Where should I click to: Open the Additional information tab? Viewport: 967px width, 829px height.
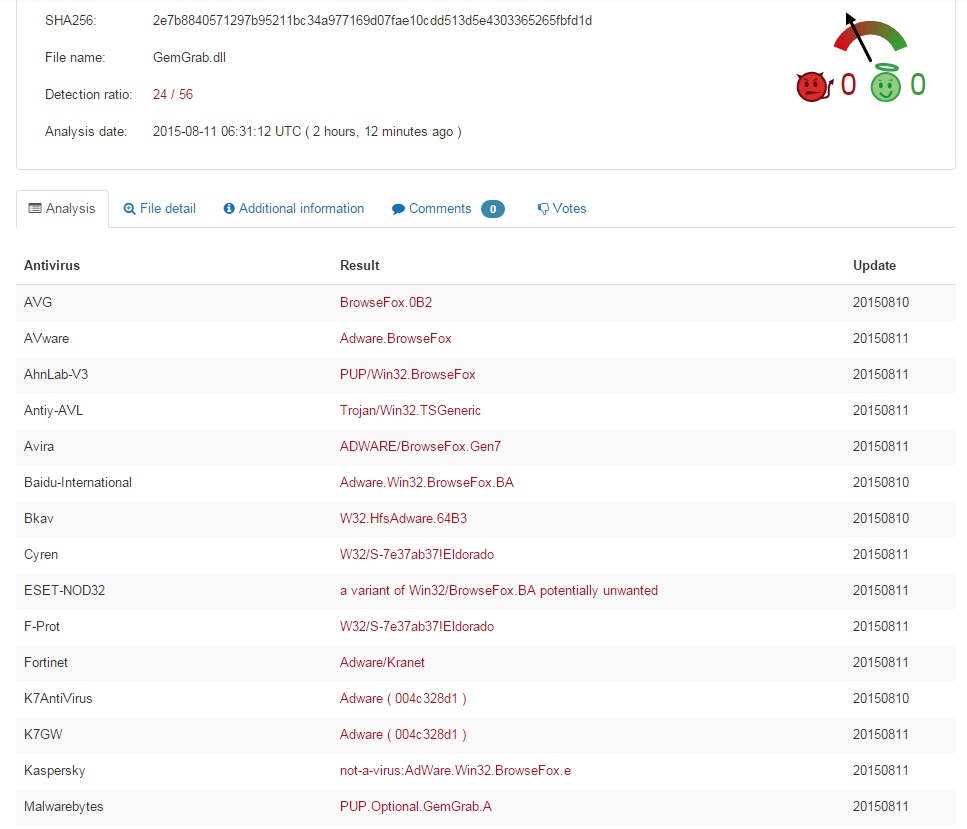pos(294,208)
